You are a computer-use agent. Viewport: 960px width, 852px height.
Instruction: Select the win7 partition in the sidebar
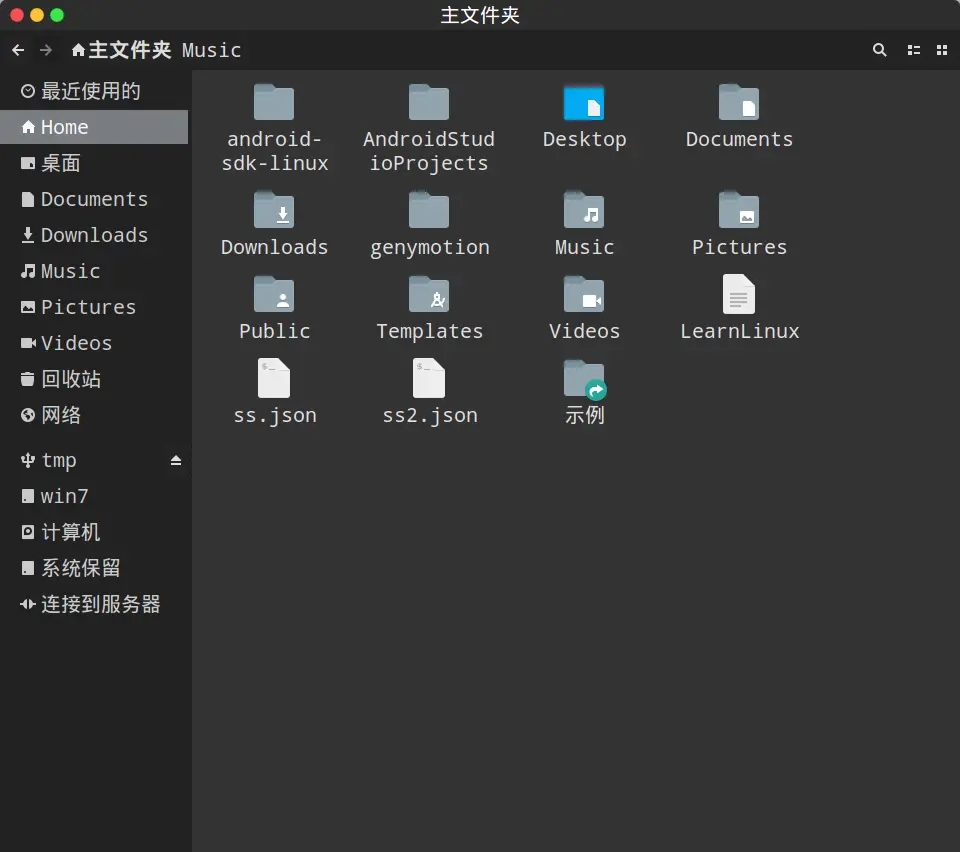65,496
